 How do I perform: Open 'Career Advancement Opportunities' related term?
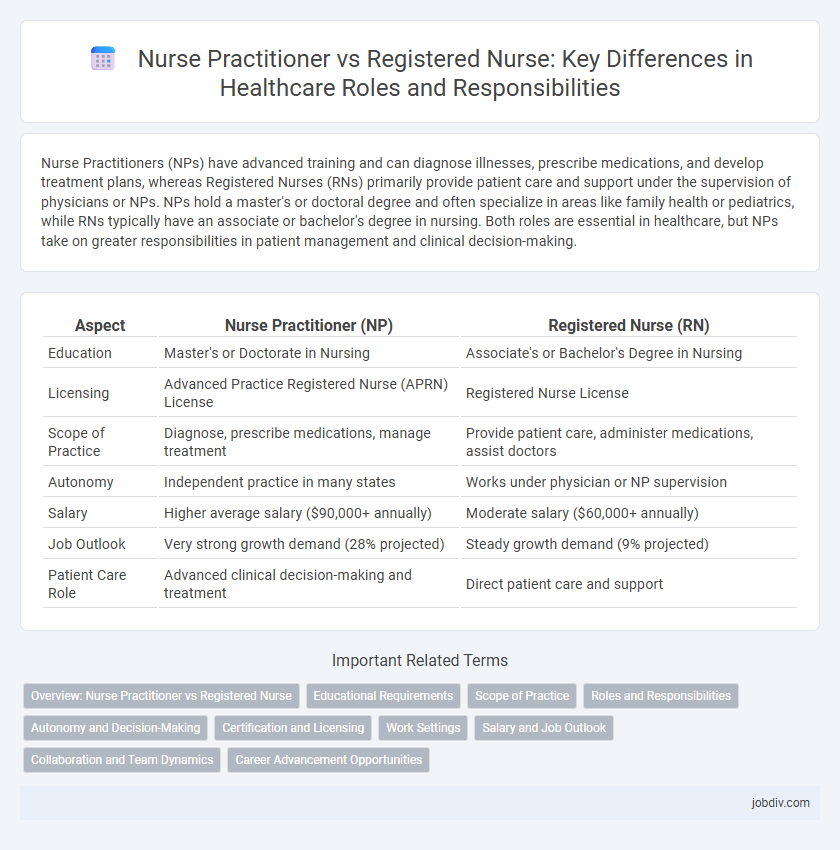click(328, 760)
